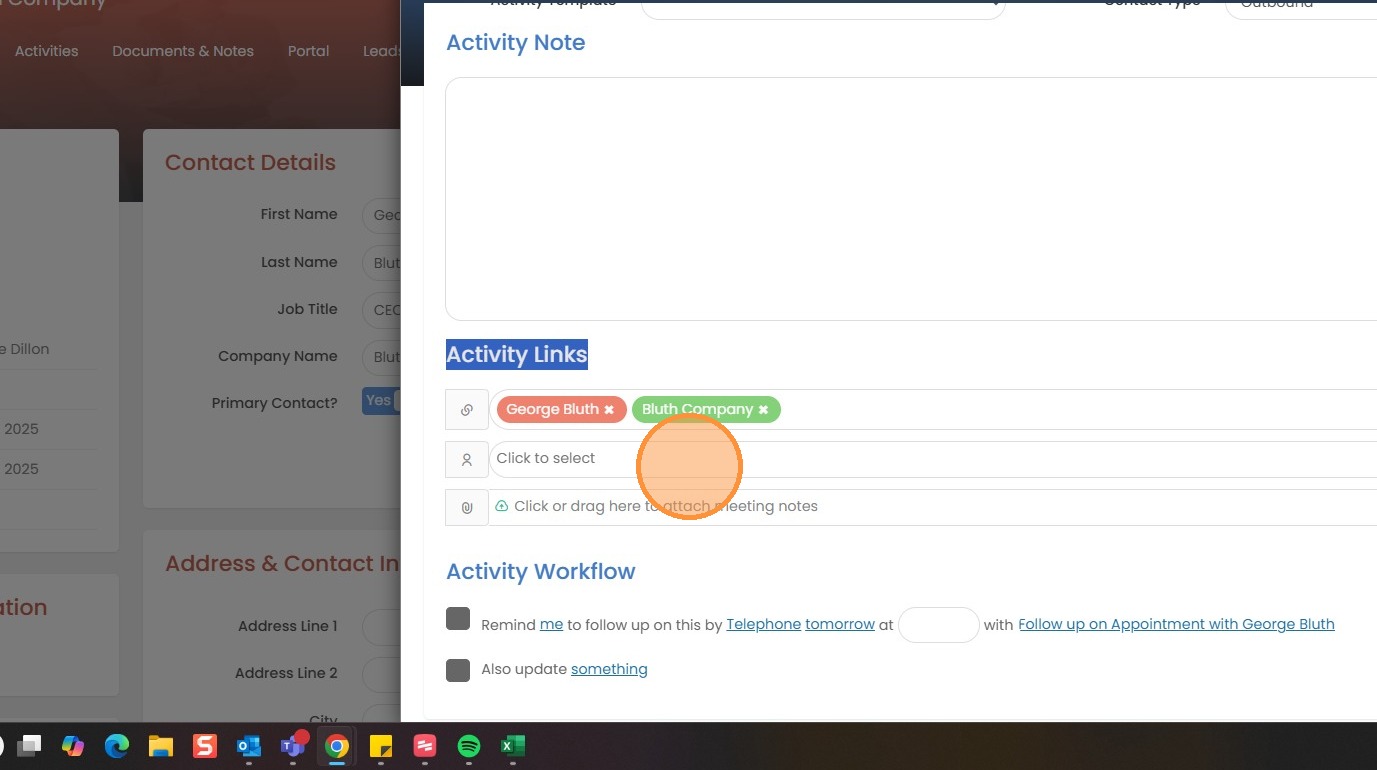The height and width of the screenshot is (770, 1377).
Task: Open File Explorer from the taskbar
Action: [161, 746]
